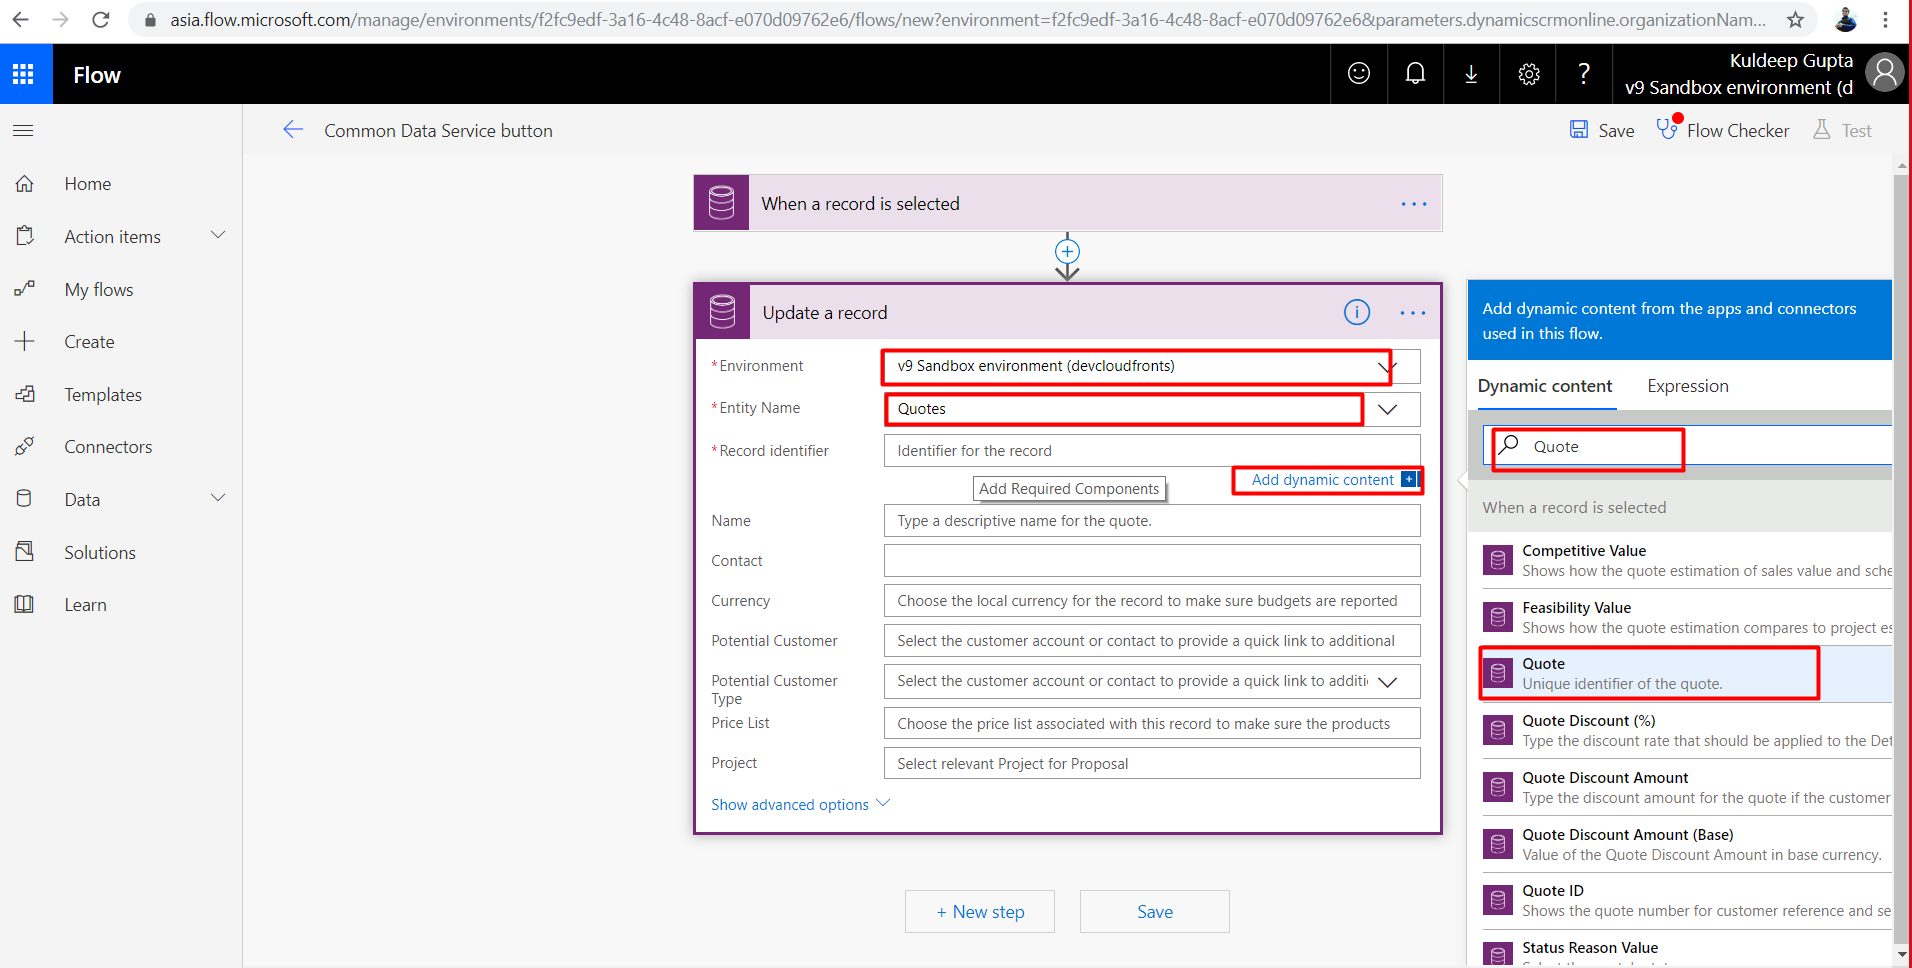The width and height of the screenshot is (1912, 968).
Task: Open Flow Checker stethoscope icon
Action: 1668,128
